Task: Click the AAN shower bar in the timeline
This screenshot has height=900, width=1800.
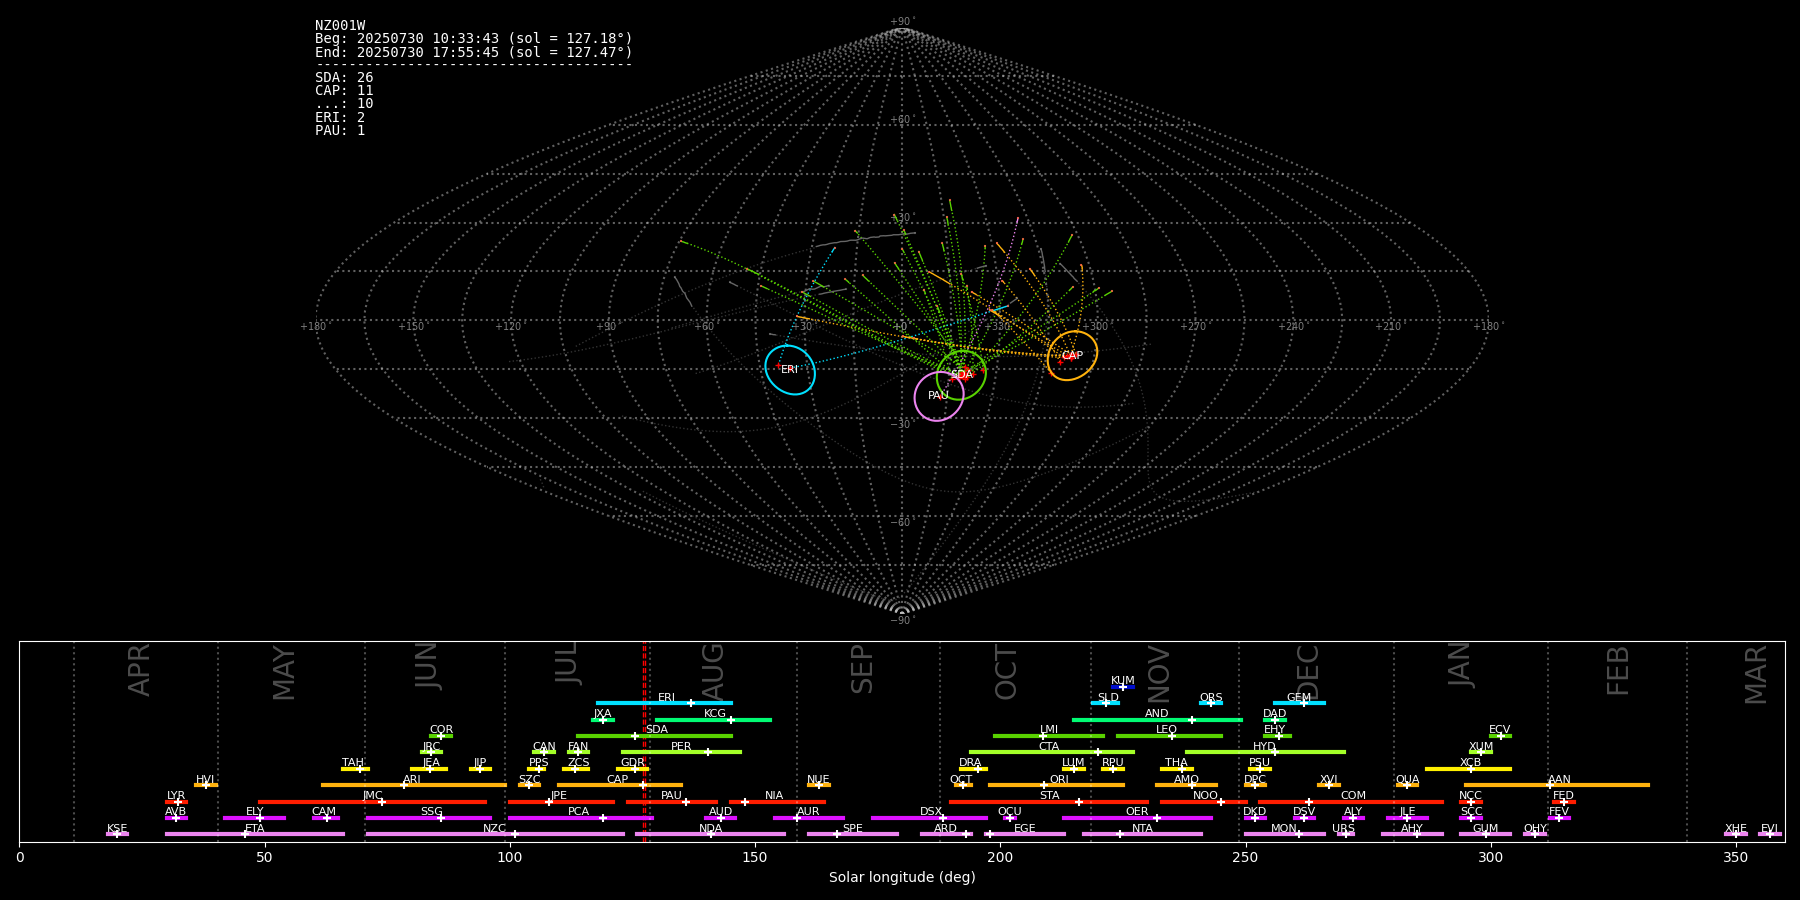Action: pyautogui.click(x=1557, y=785)
